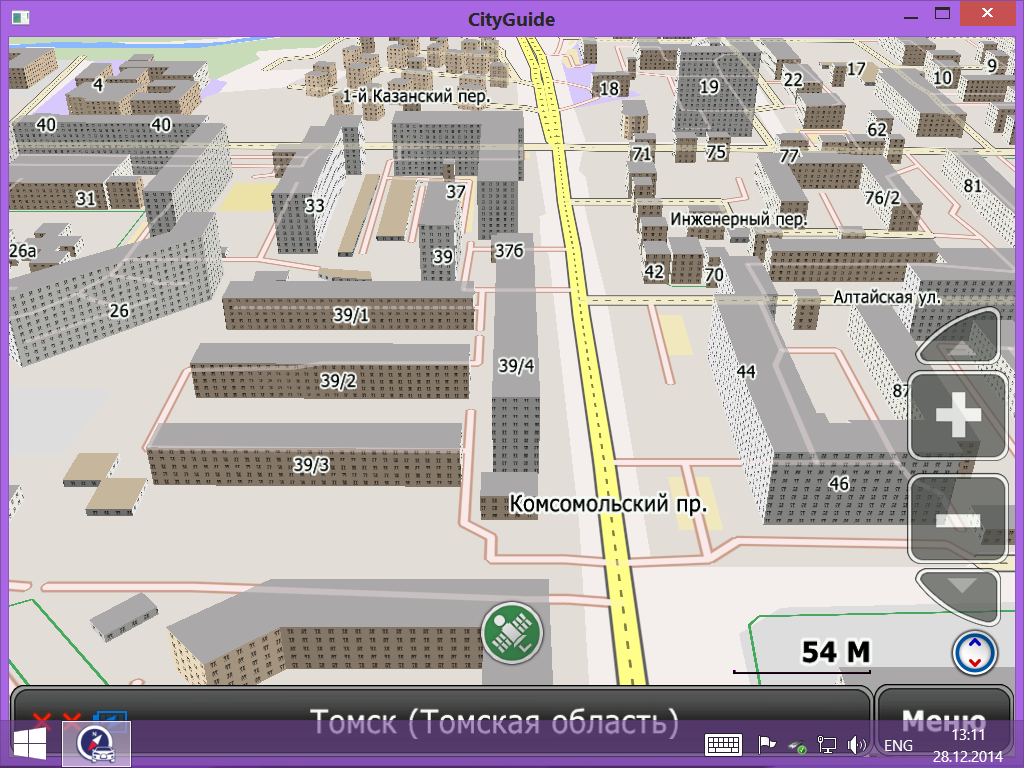Open the network connection tray icon
The width and height of the screenshot is (1024, 768).
(827, 745)
